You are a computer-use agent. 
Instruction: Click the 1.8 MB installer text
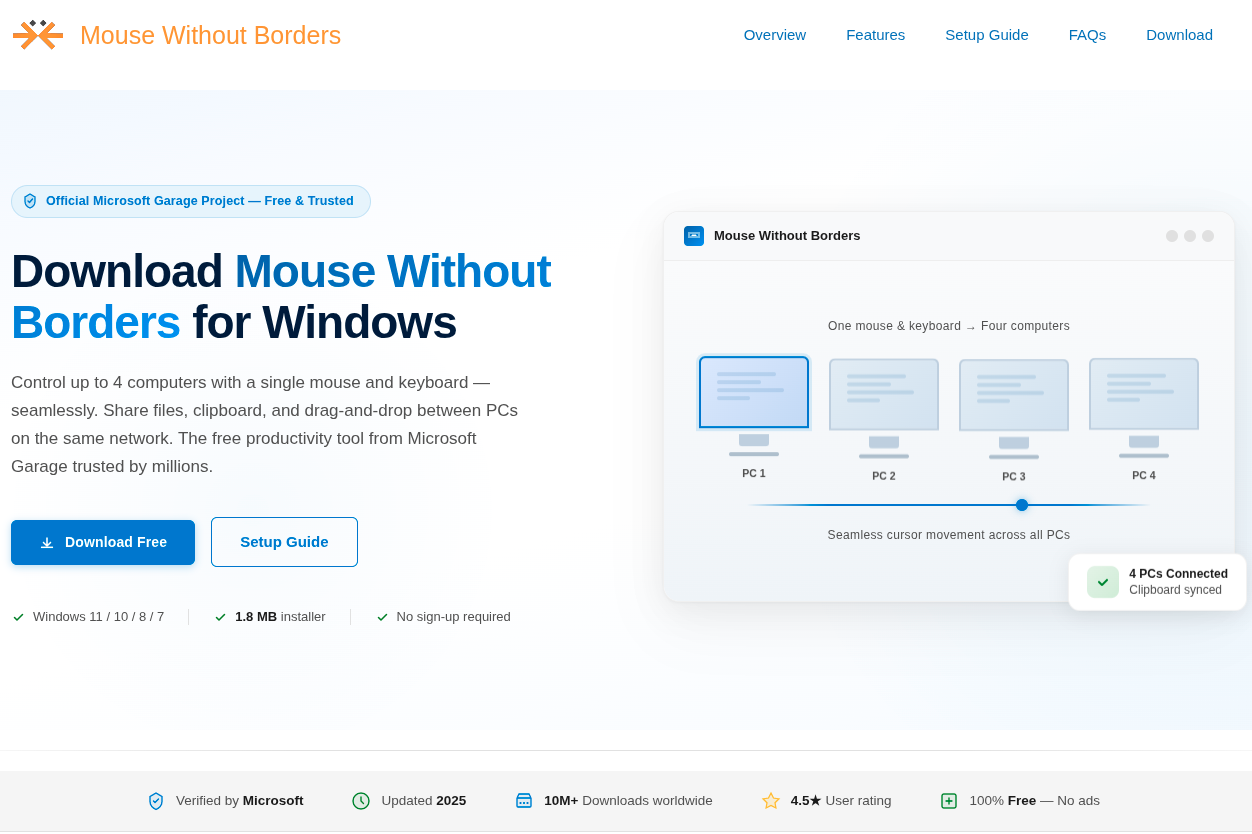pos(280,617)
